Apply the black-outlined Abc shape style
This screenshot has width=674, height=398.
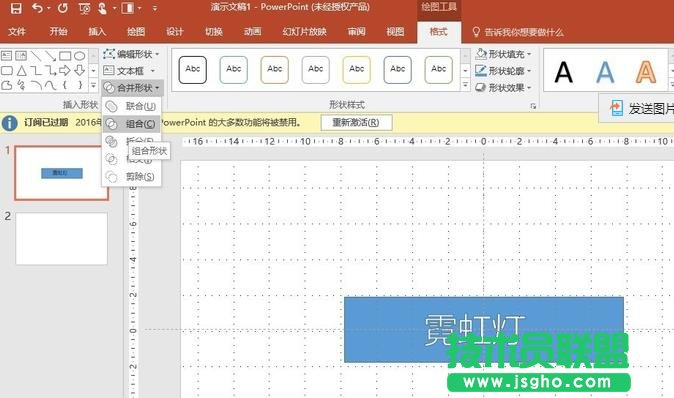[x=193, y=69]
